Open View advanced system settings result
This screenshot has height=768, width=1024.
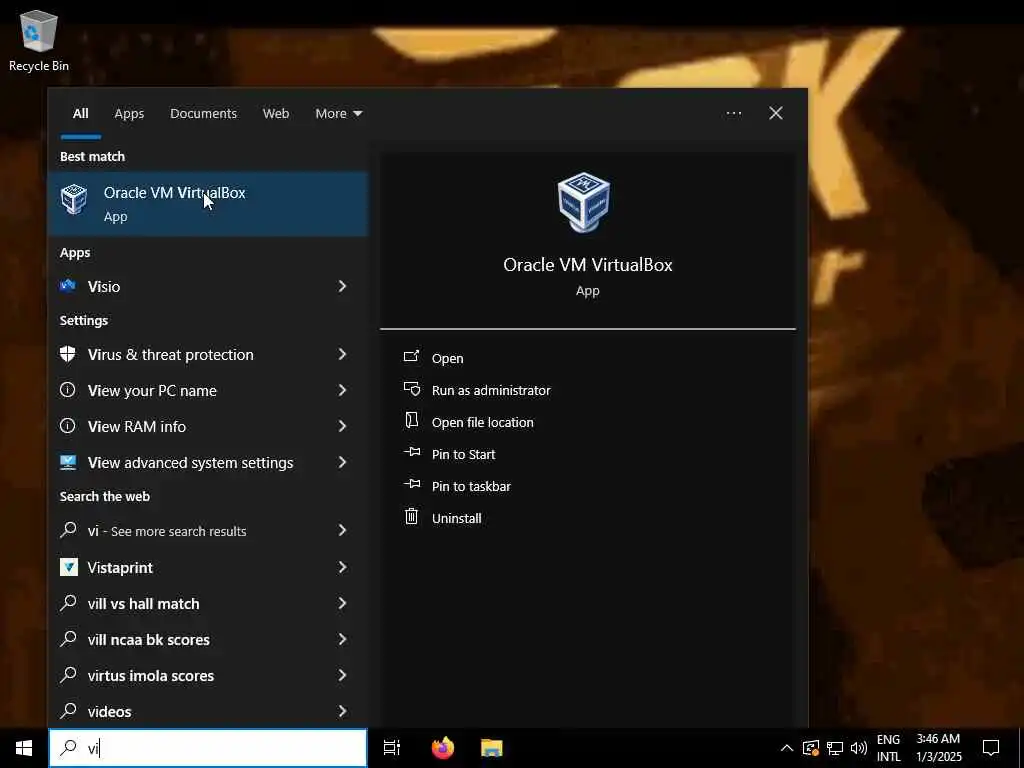pyautogui.click(x=208, y=462)
